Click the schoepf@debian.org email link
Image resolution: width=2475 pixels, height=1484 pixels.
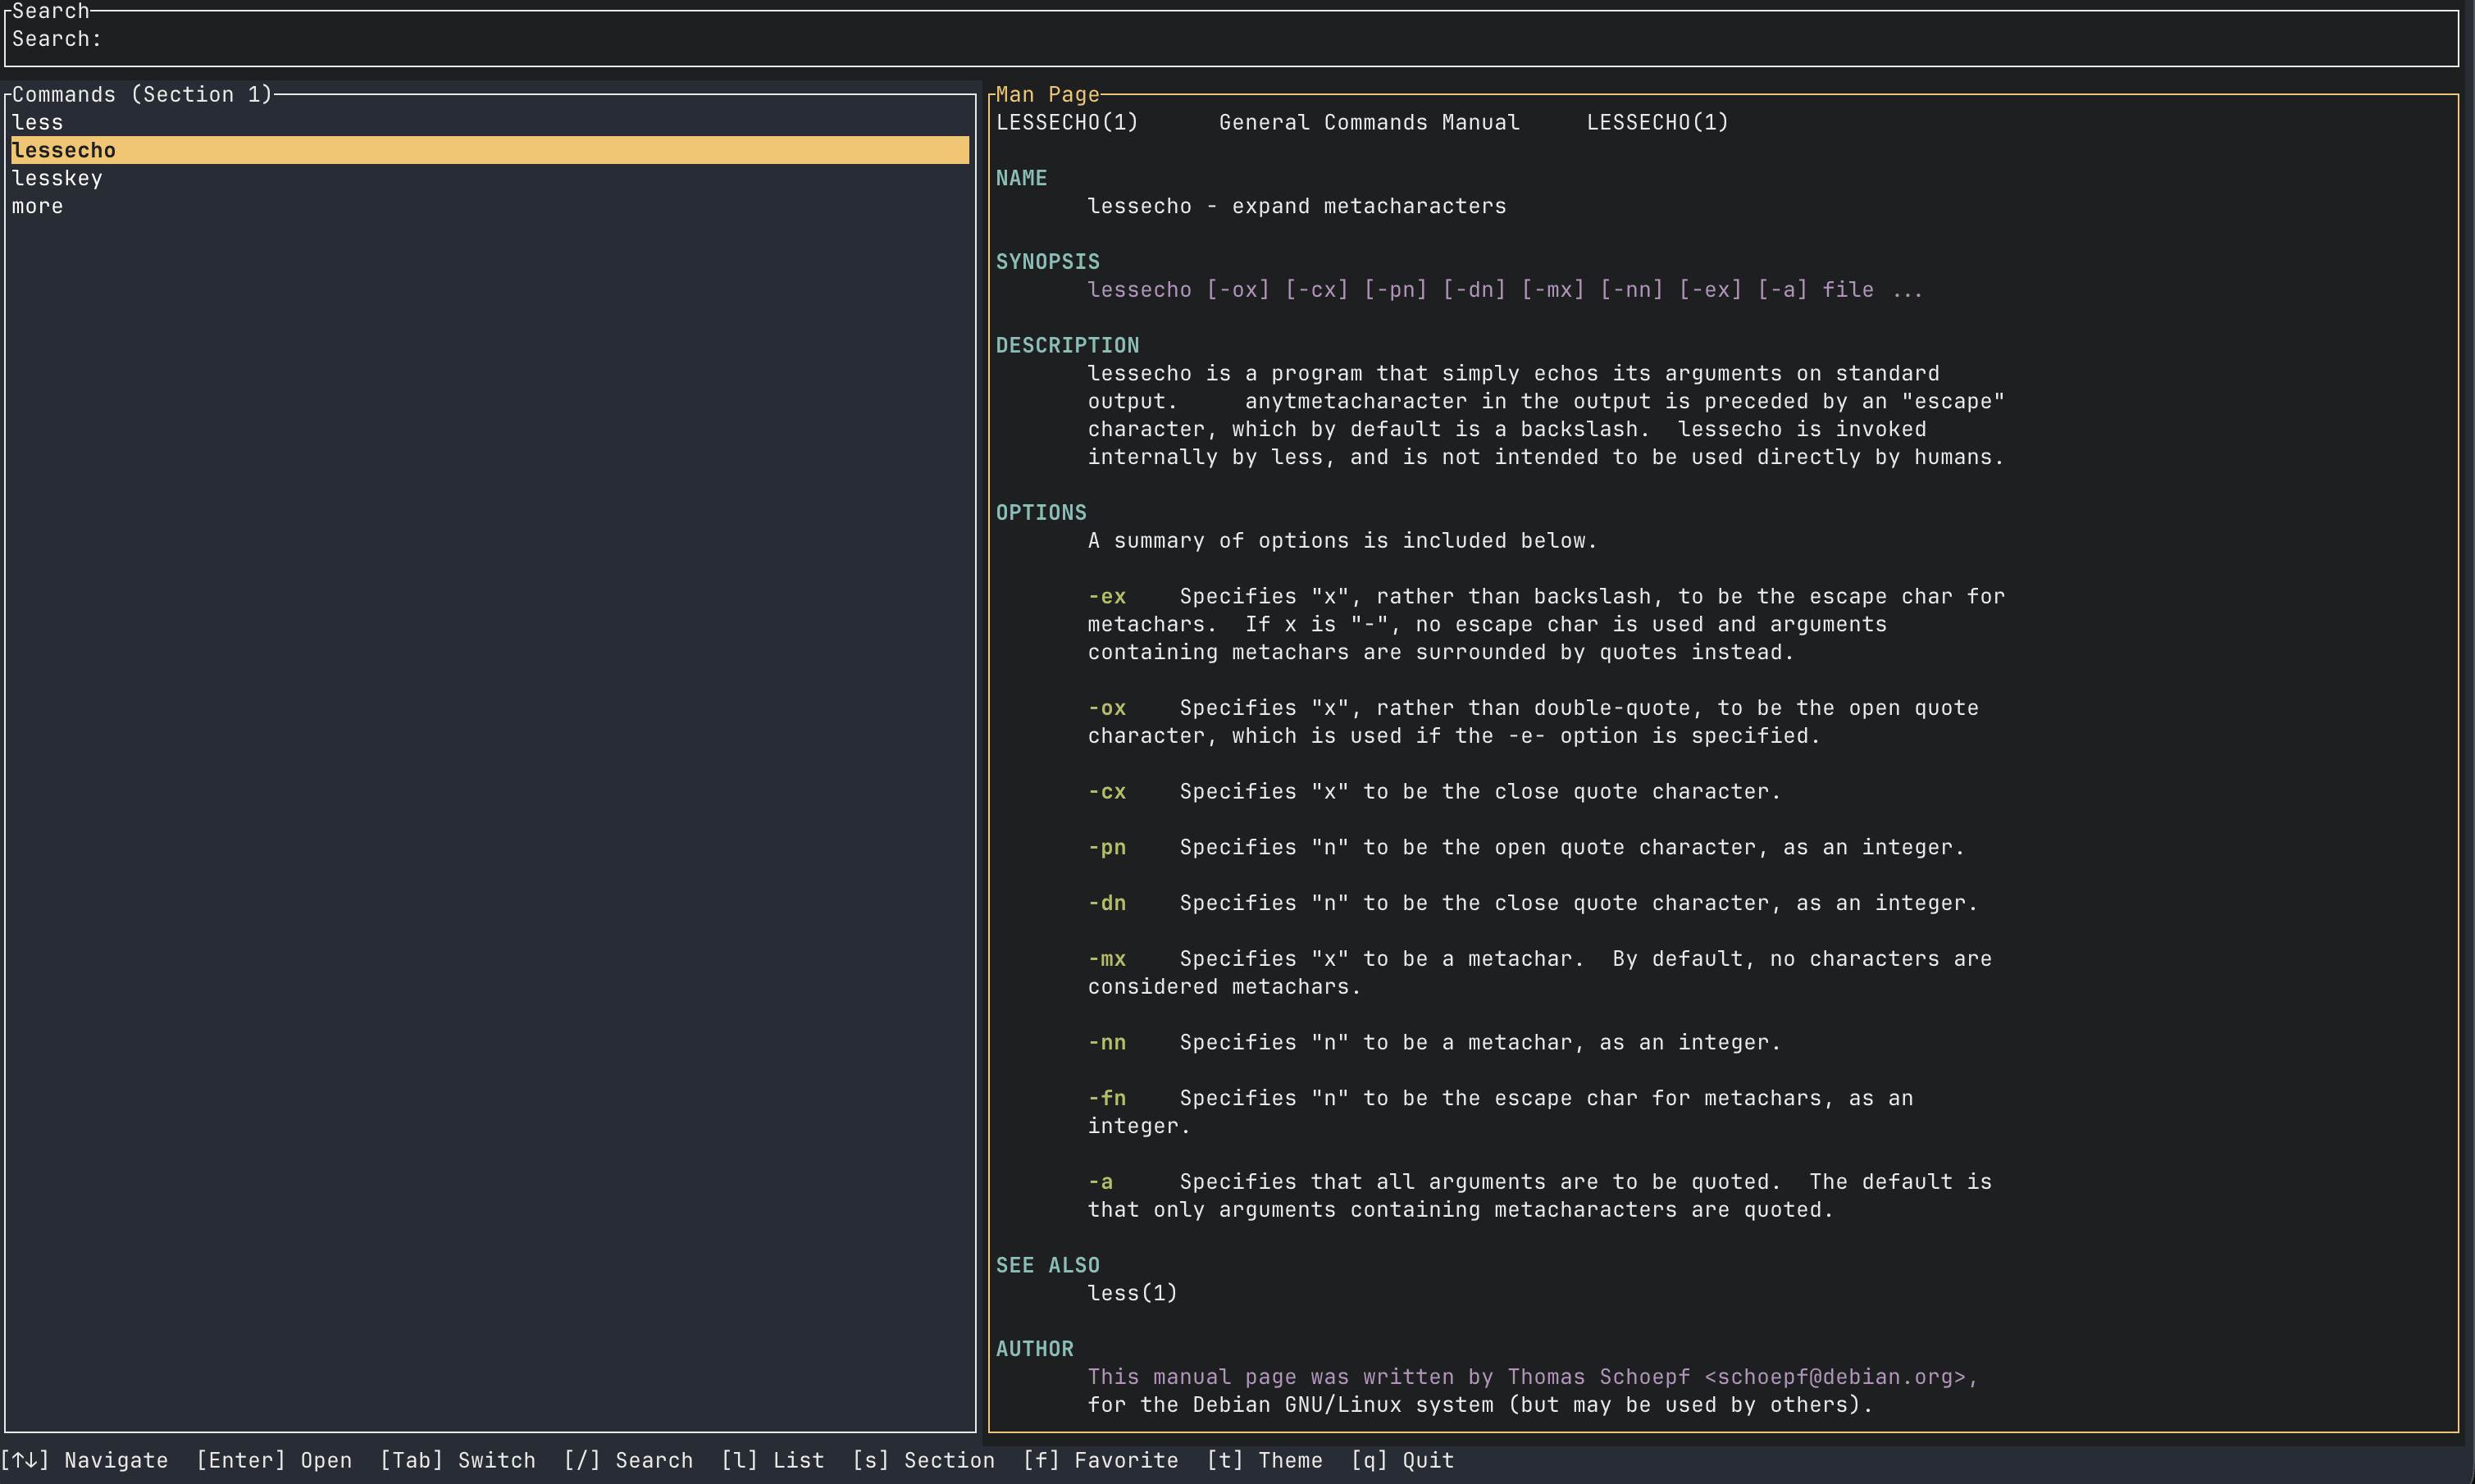coord(1838,1376)
